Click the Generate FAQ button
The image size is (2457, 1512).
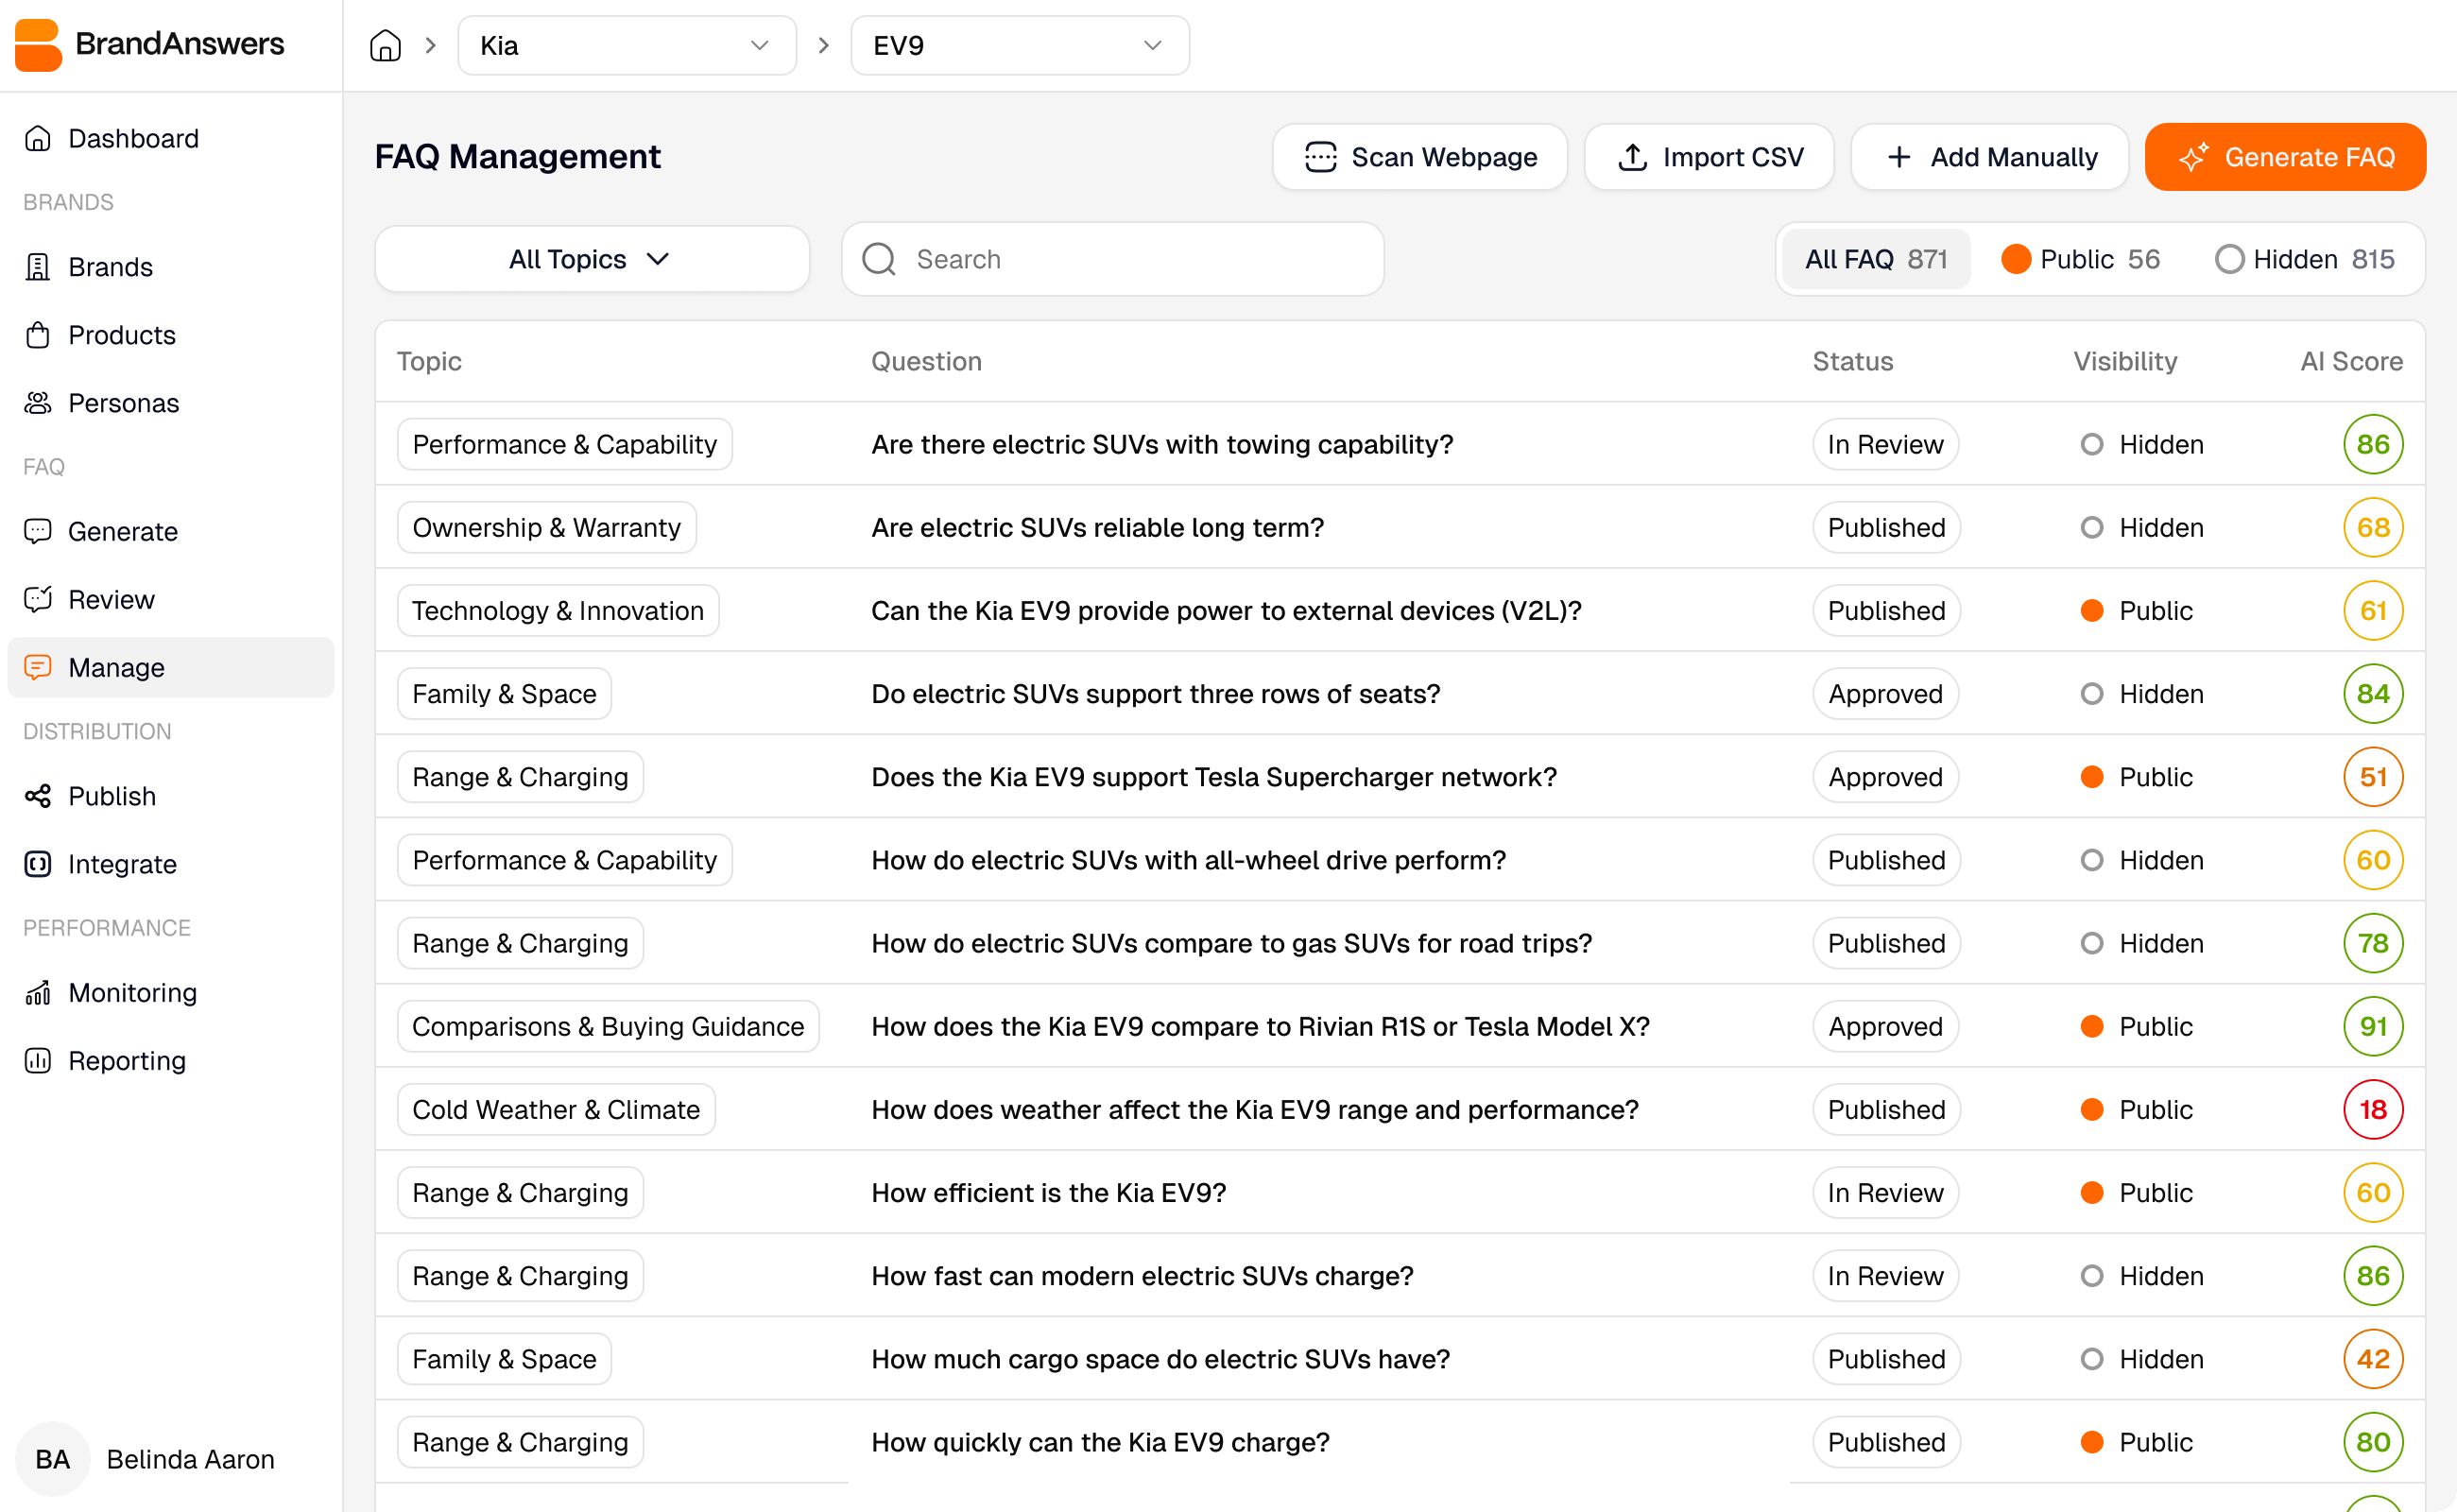click(x=2285, y=157)
